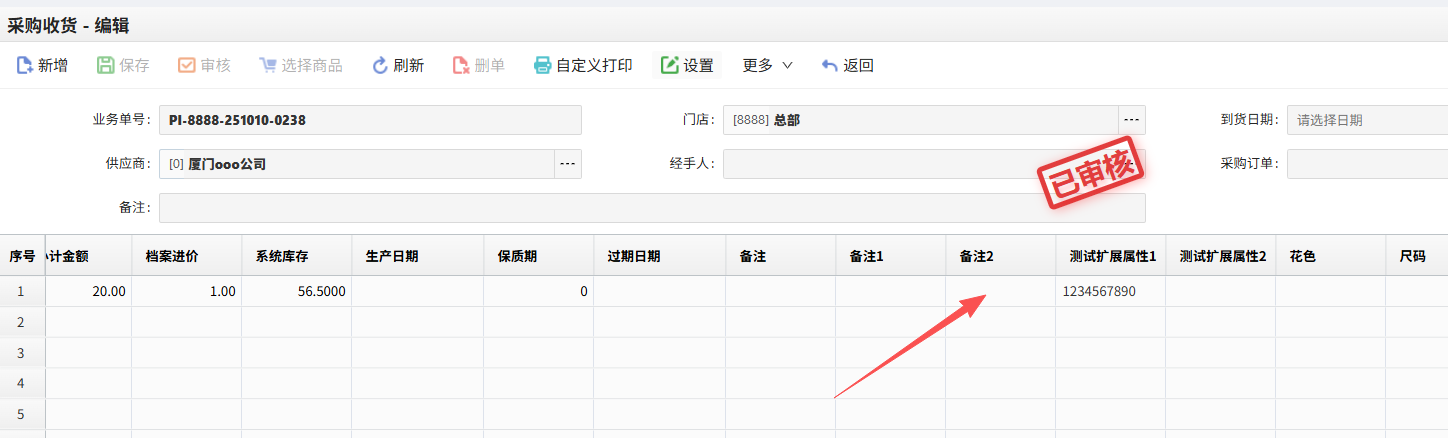Click the 备注 remarks input field
Viewport: 1448px width, 438px height.
point(651,208)
